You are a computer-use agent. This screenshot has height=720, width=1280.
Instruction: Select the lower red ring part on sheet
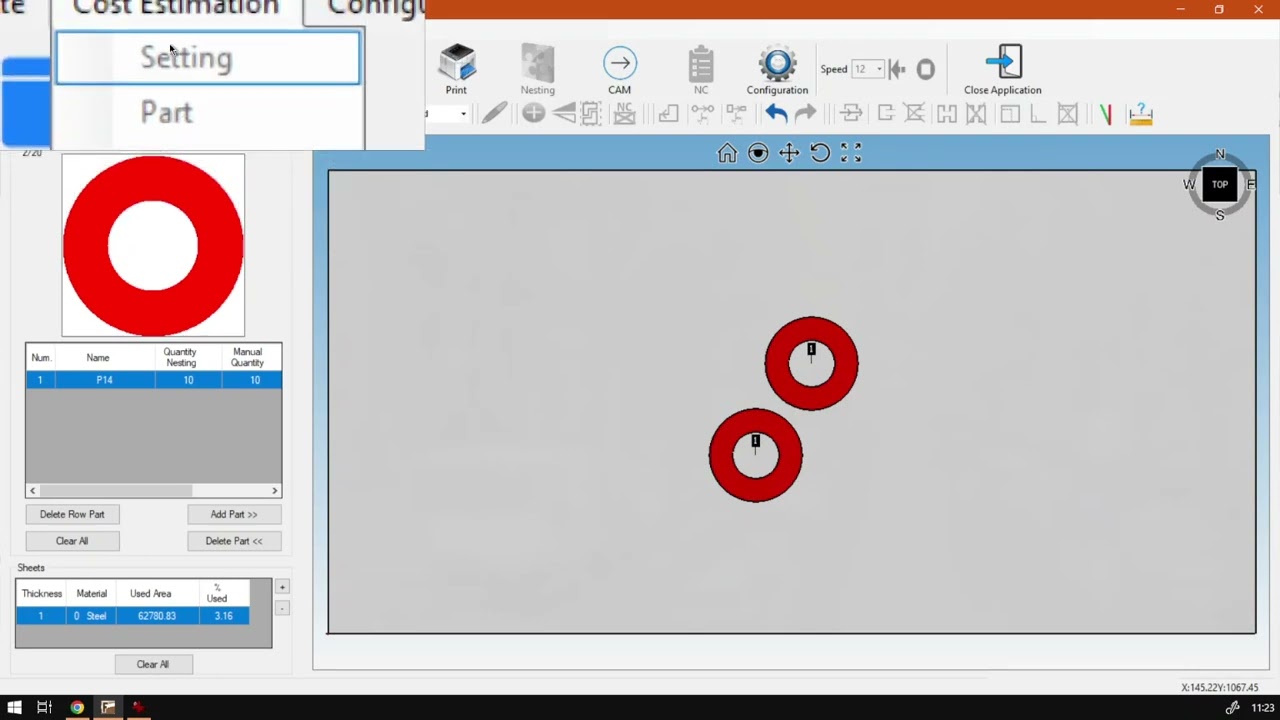click(755, 455)
